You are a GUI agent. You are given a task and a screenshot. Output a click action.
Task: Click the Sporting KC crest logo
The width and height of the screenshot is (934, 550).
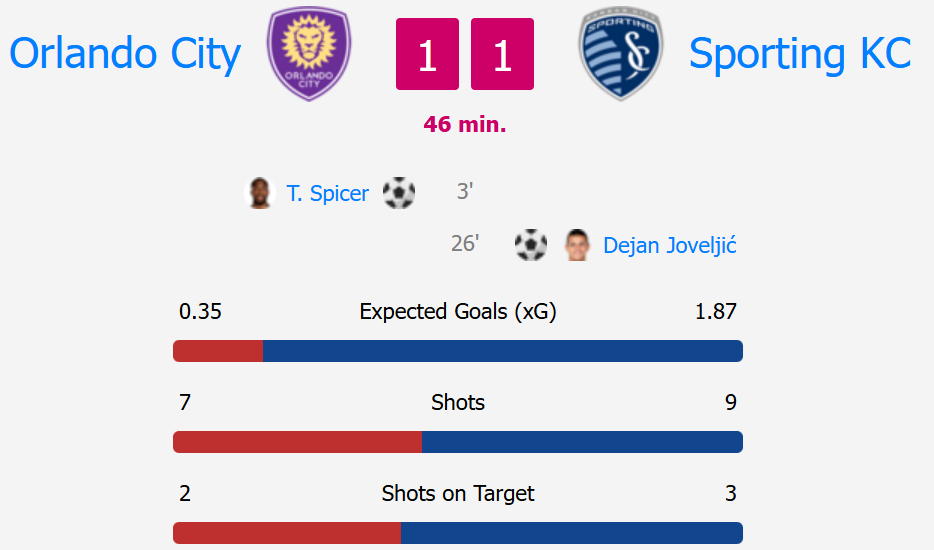click(x=621, y=54)
